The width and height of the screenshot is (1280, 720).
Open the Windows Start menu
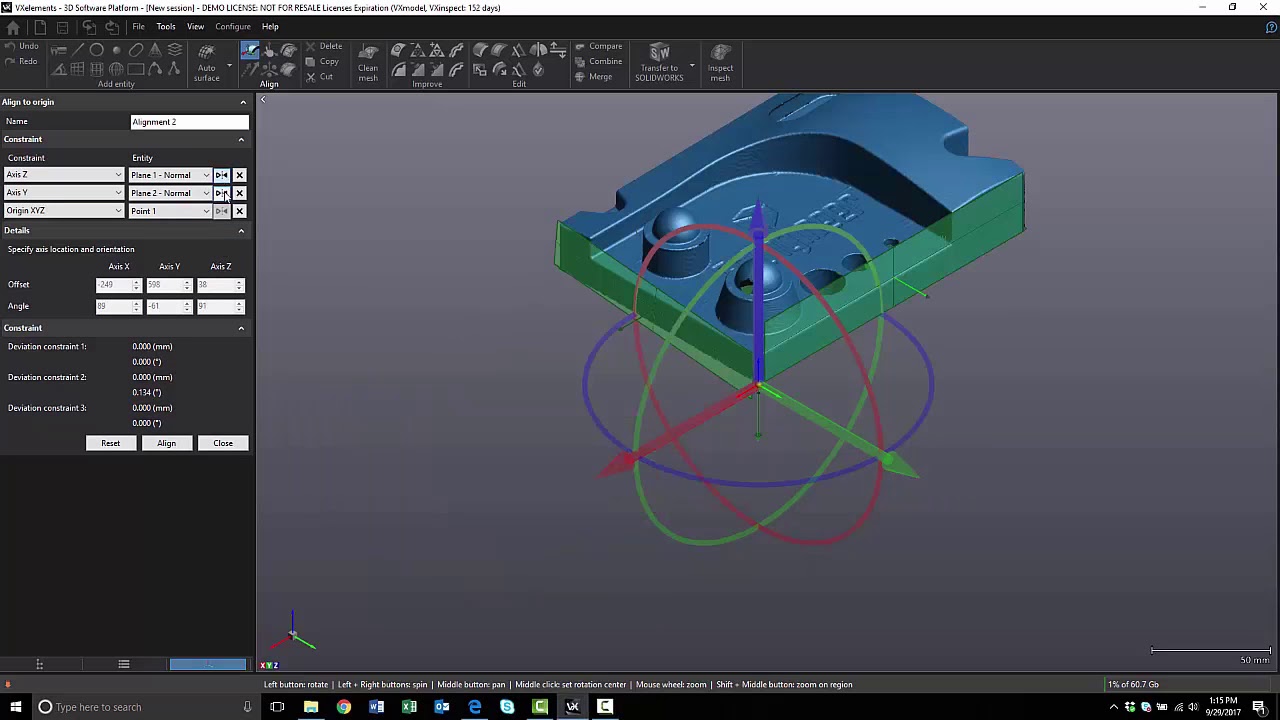click(x=15, y=707)
